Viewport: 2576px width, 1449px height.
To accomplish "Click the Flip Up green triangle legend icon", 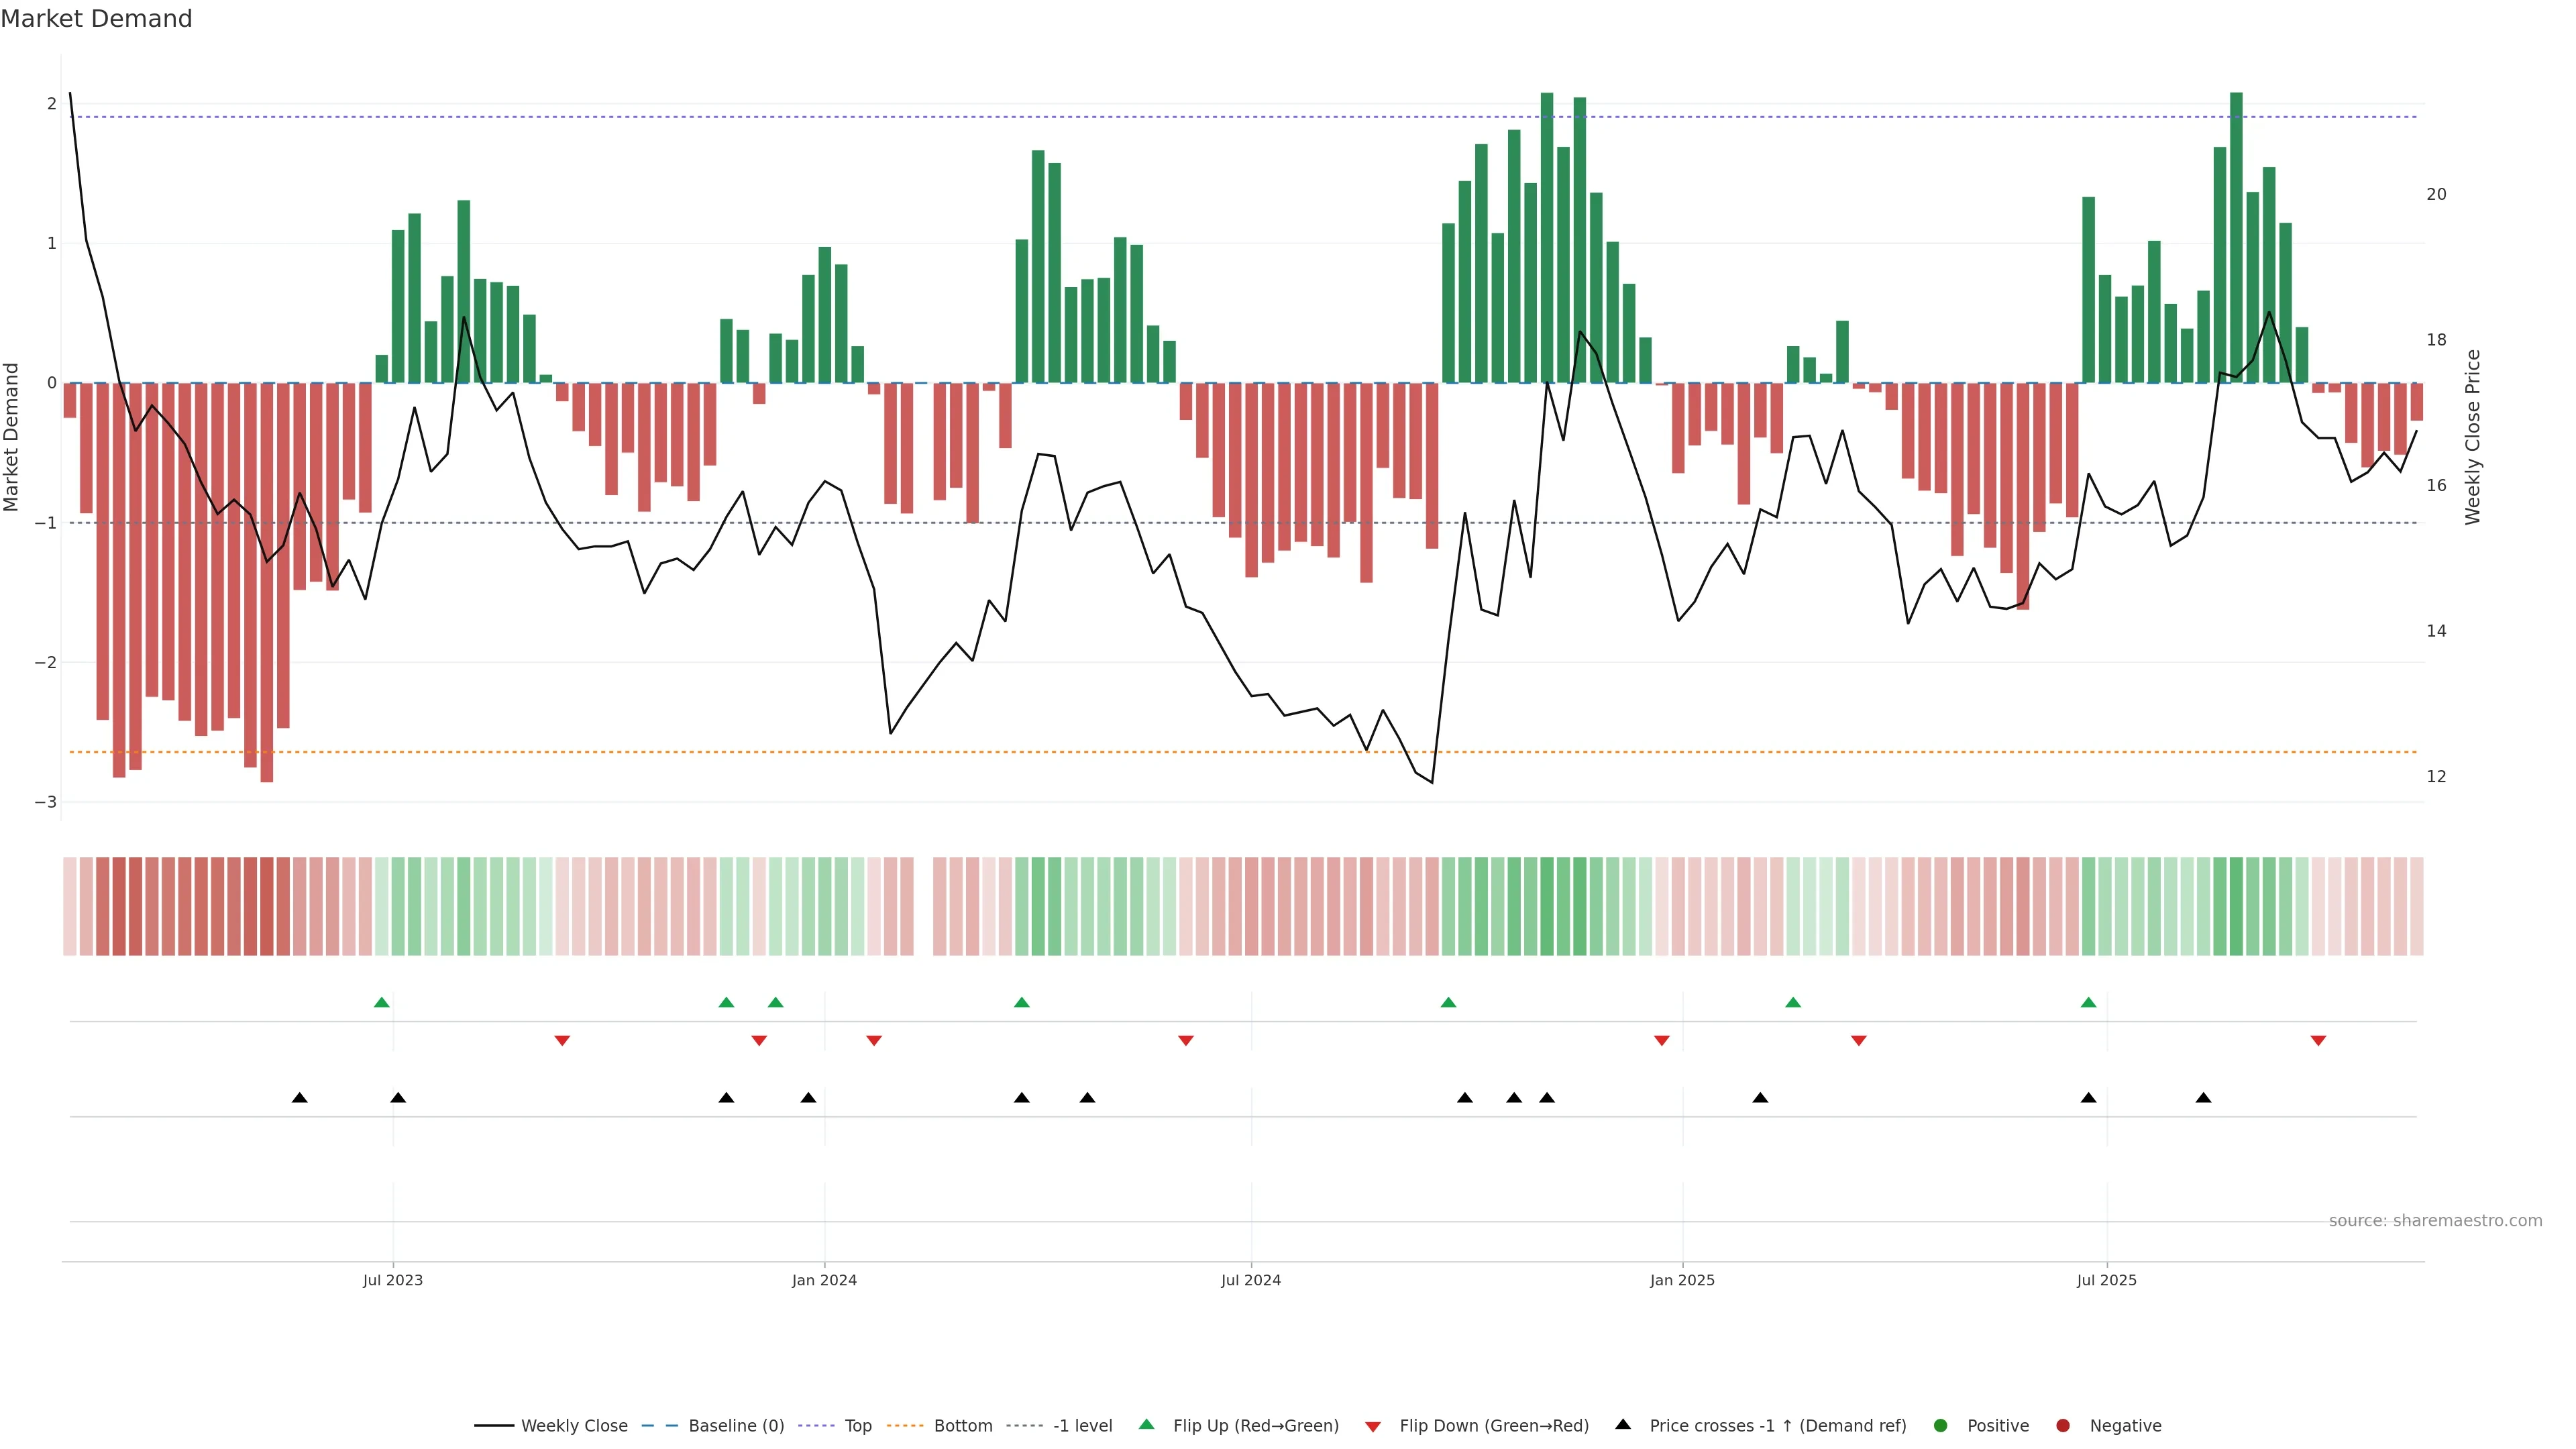I will coord(1147,1425).
